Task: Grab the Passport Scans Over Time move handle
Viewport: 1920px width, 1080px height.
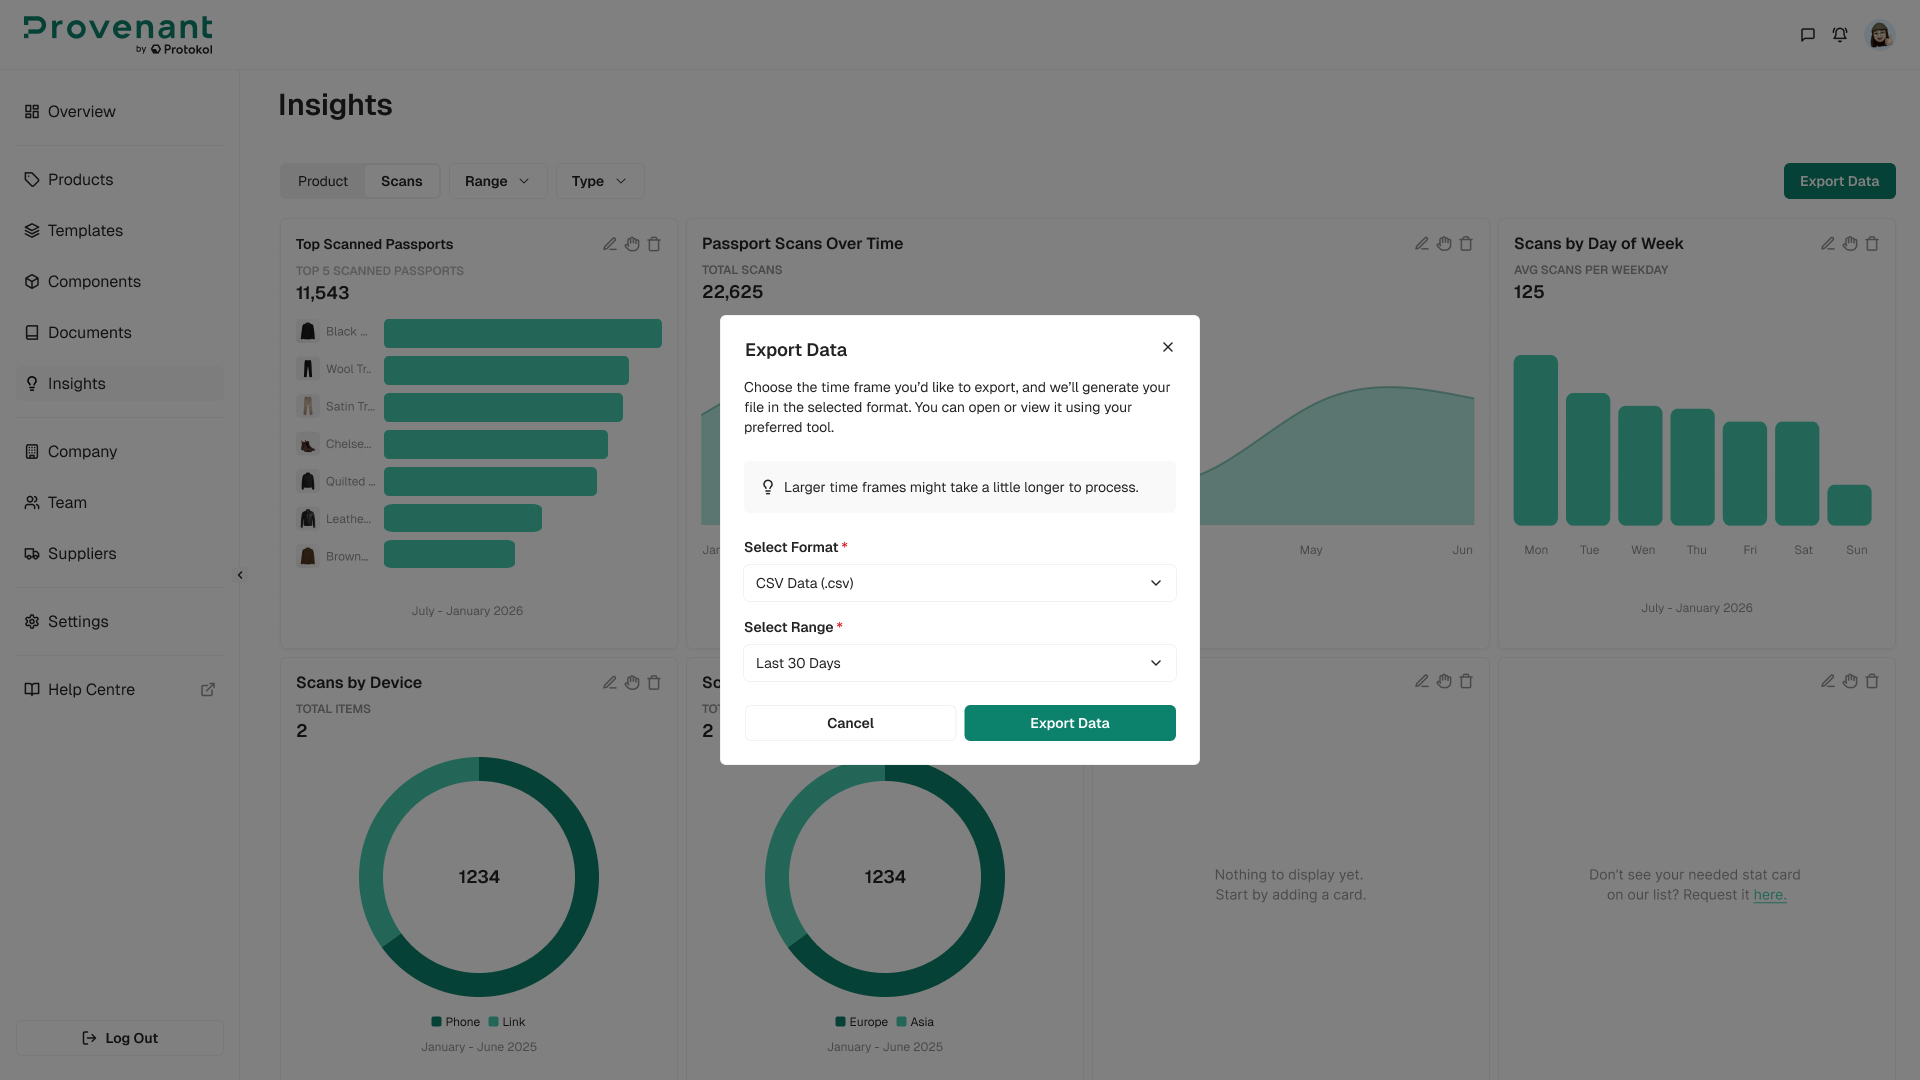Action: pyautogui.click(x=1444, y=244)
